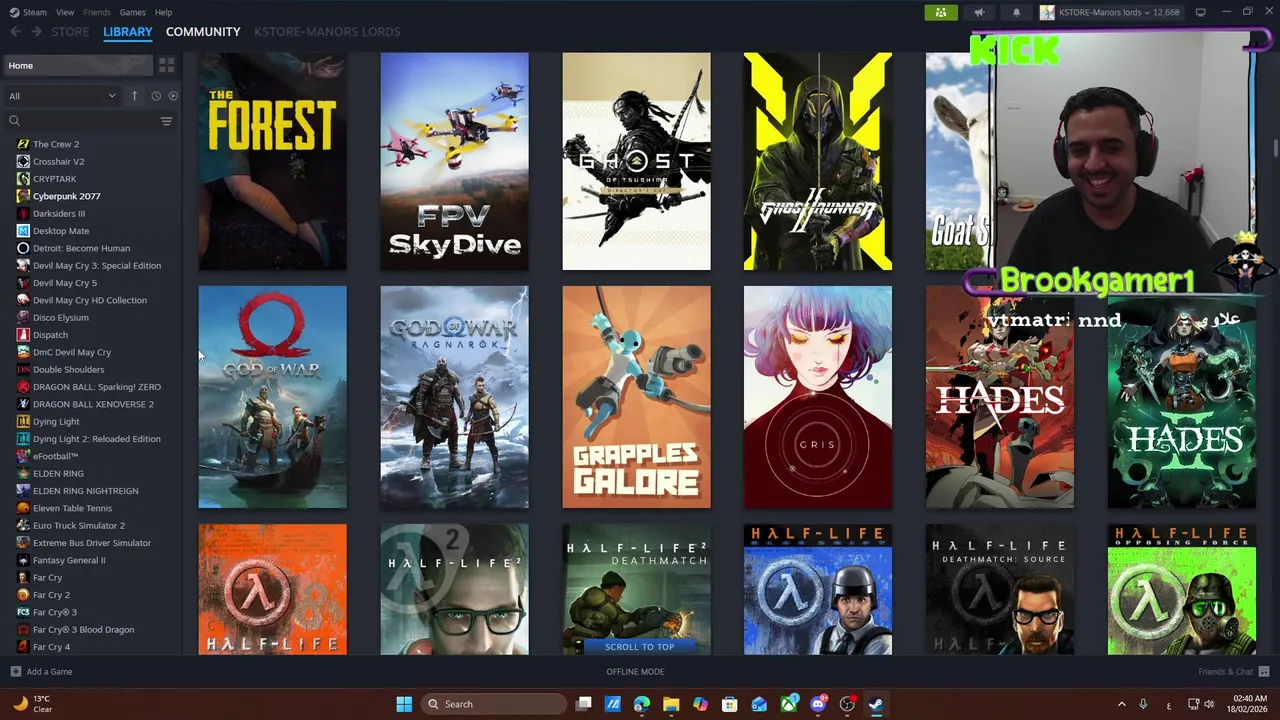Click the Darksiders III list icon
Image resolution: width=1280 pixels, height=720 pixels.
23,213
